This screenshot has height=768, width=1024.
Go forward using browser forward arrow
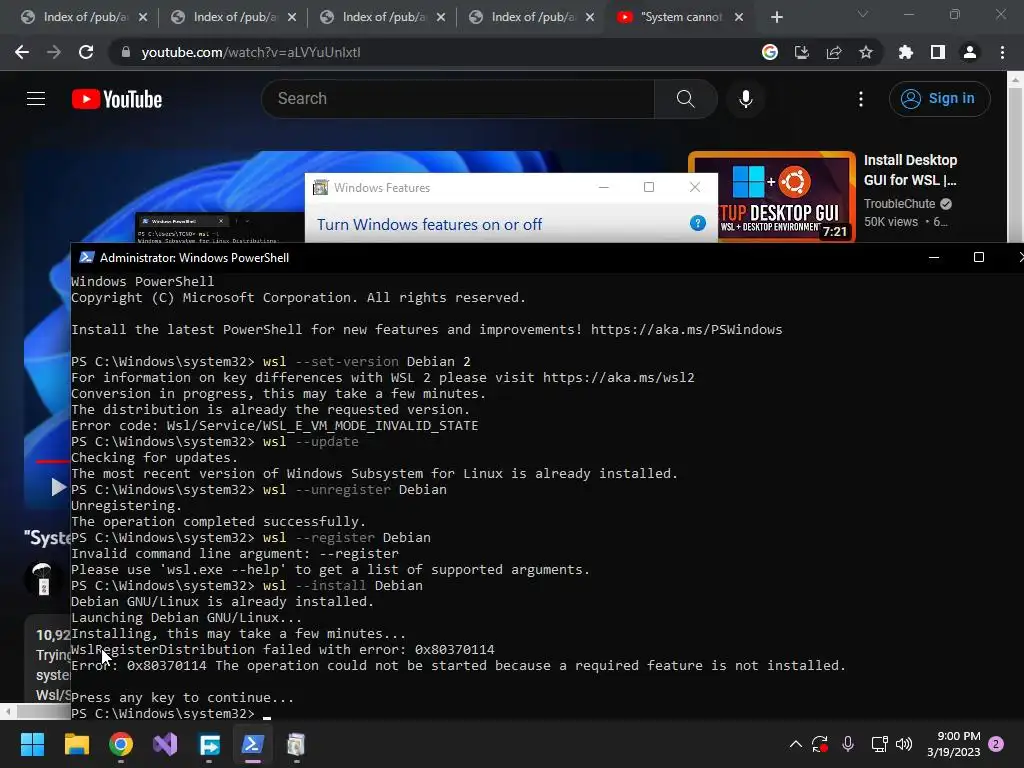[54, 52]
